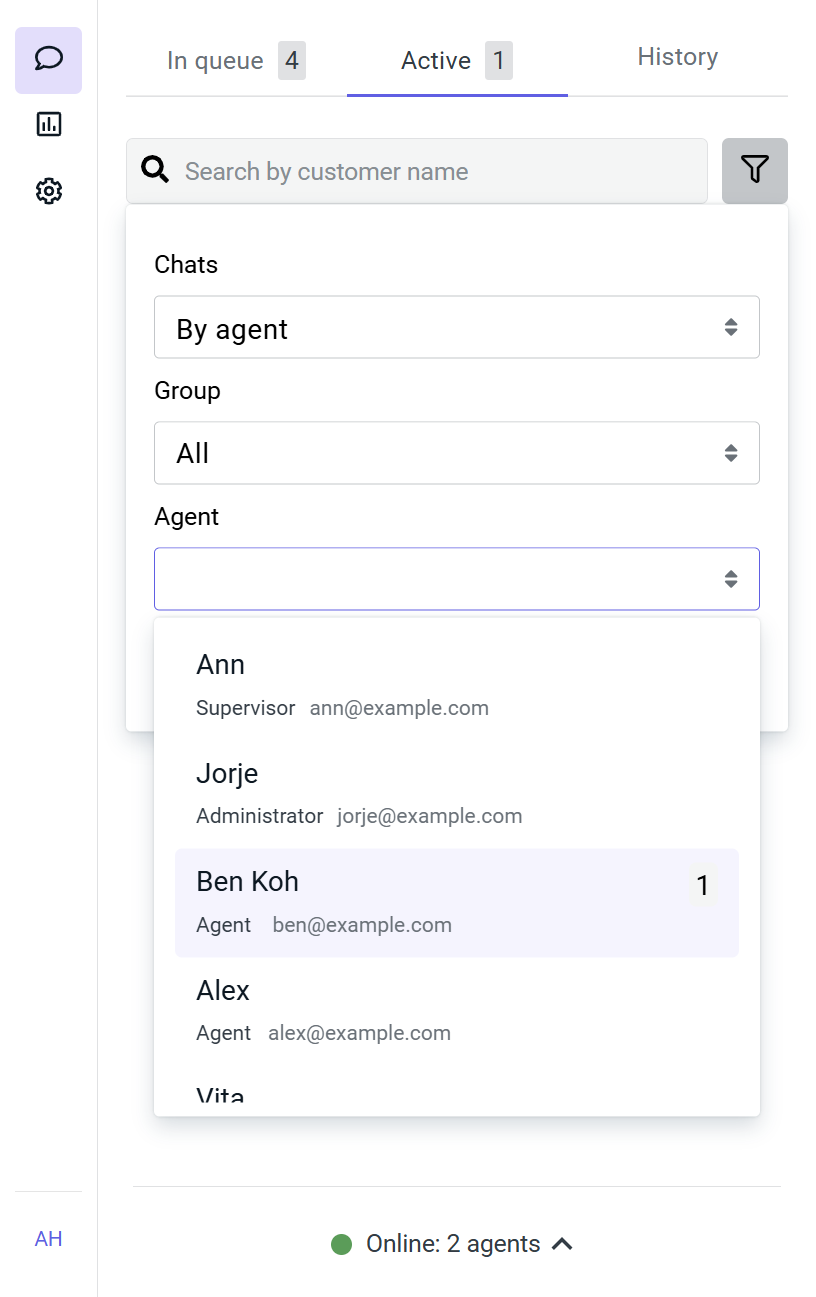The width and height of the screenshot is (816, 1297).
Task: Select Ann from the agent list
Action: click(456, 685)
